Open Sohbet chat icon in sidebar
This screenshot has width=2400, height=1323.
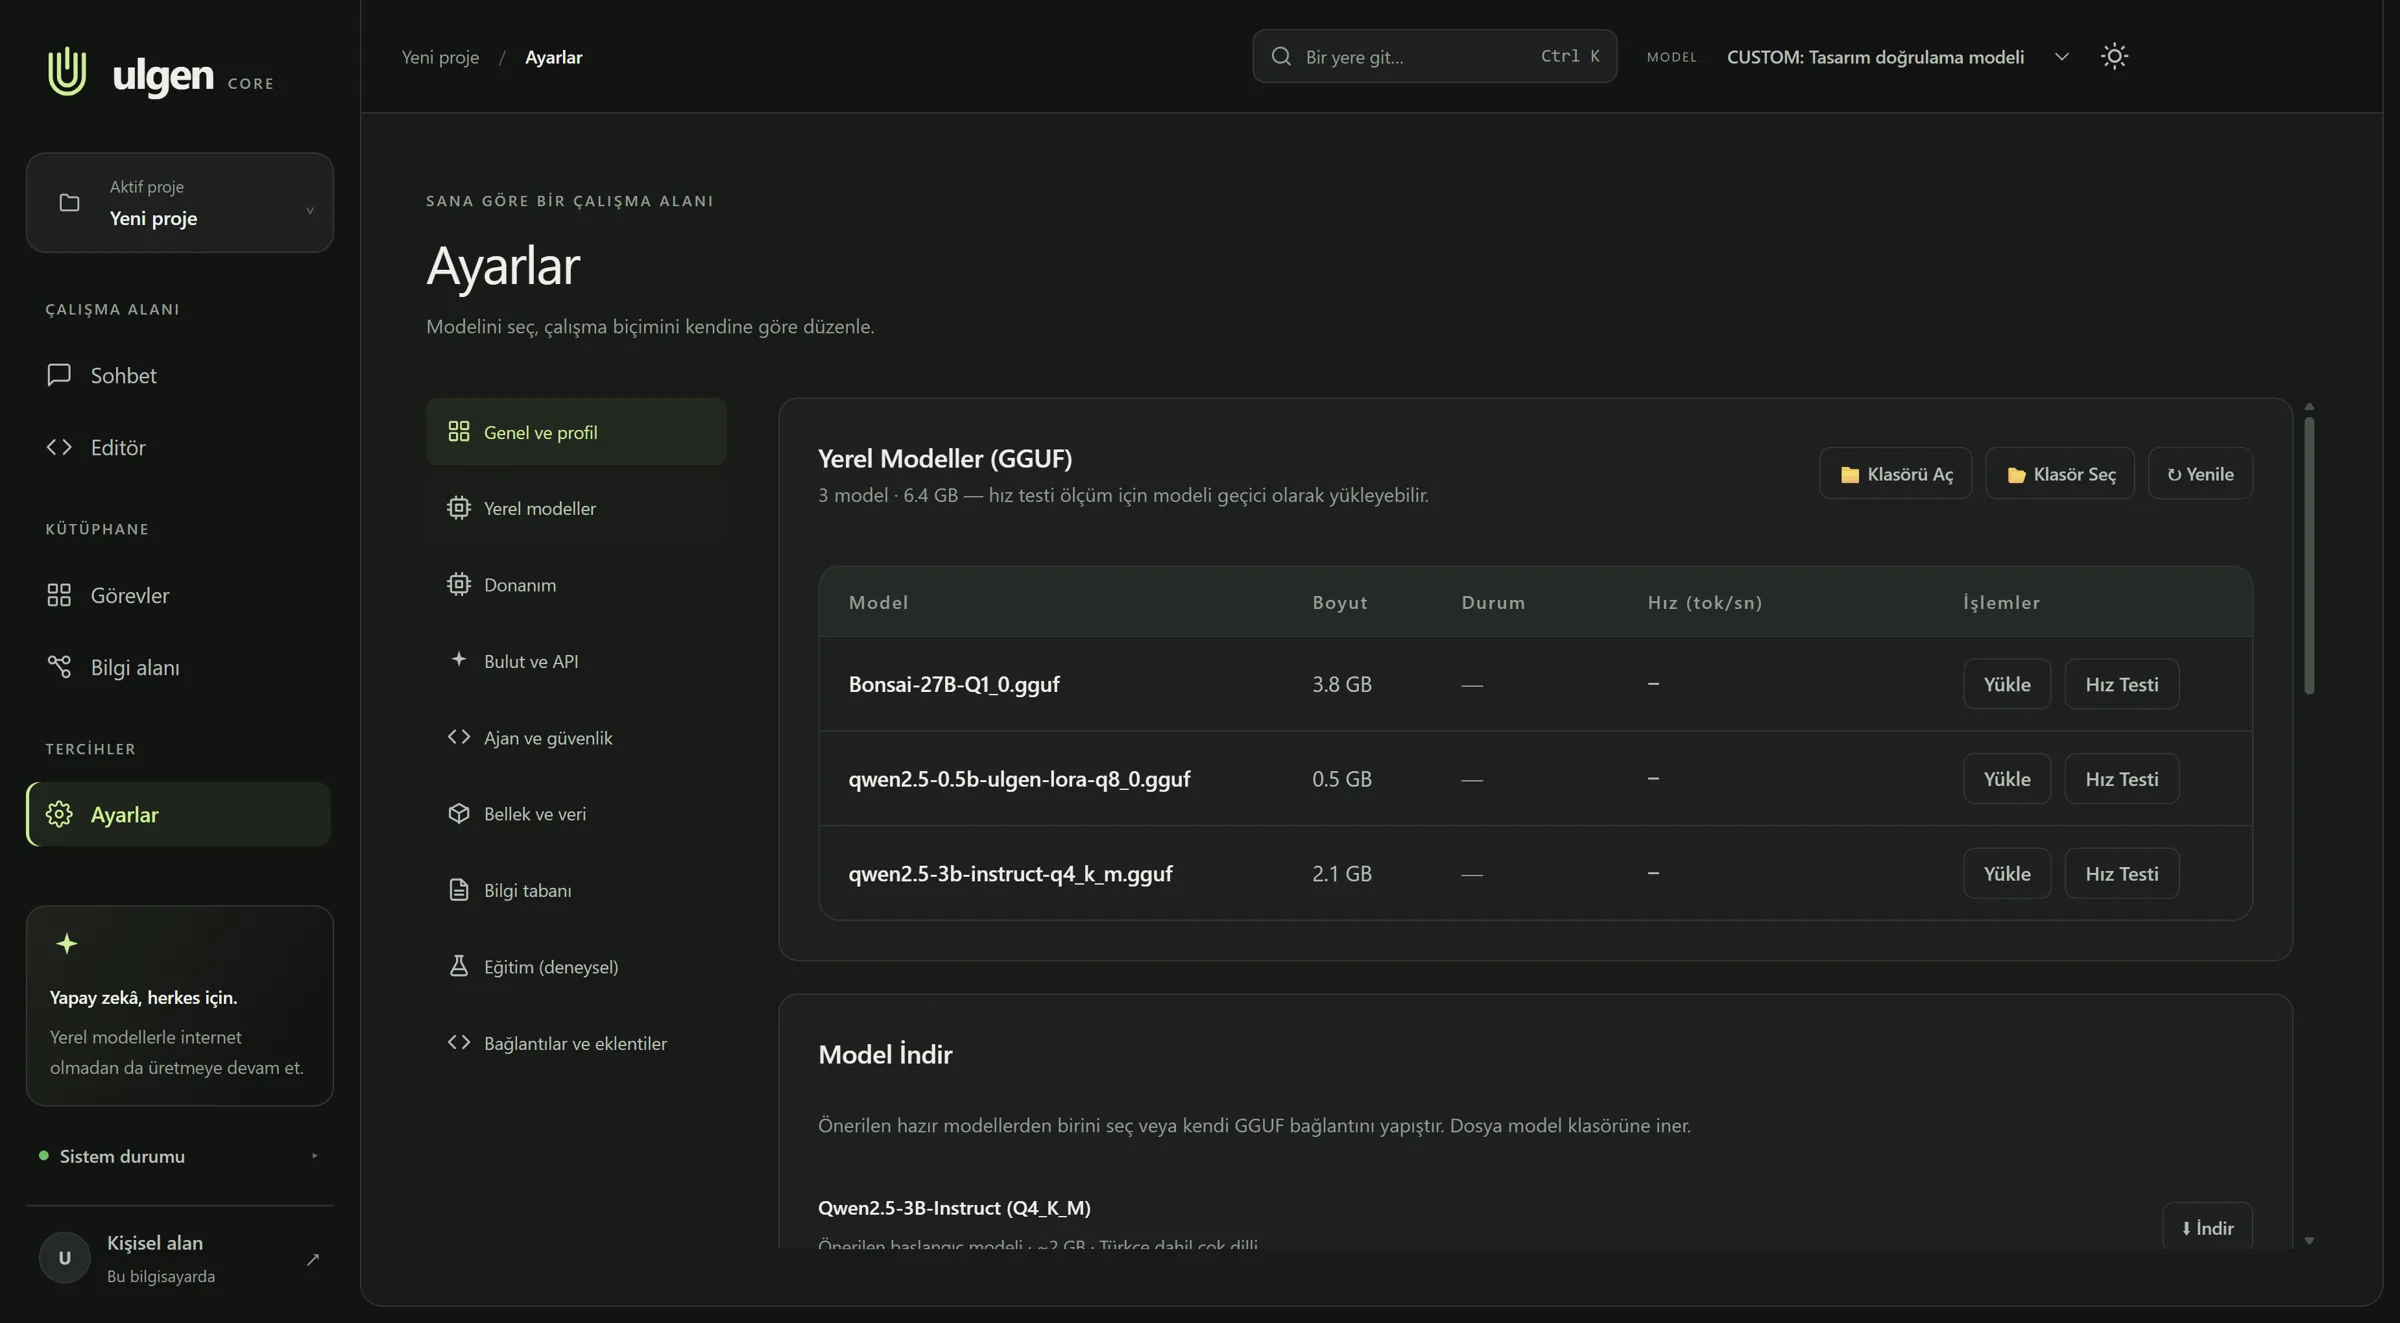(x=59, y=375)
